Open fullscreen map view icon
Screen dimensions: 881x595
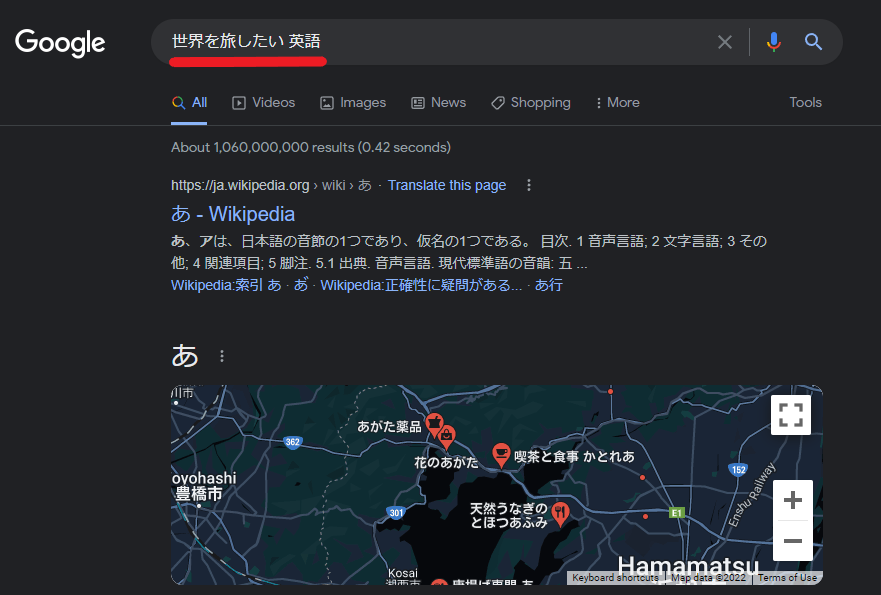point(791,415)
